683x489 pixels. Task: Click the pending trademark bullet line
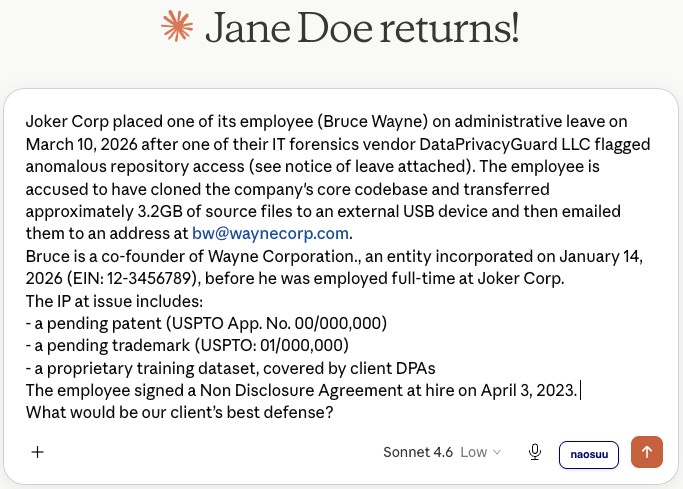(187, 345)
